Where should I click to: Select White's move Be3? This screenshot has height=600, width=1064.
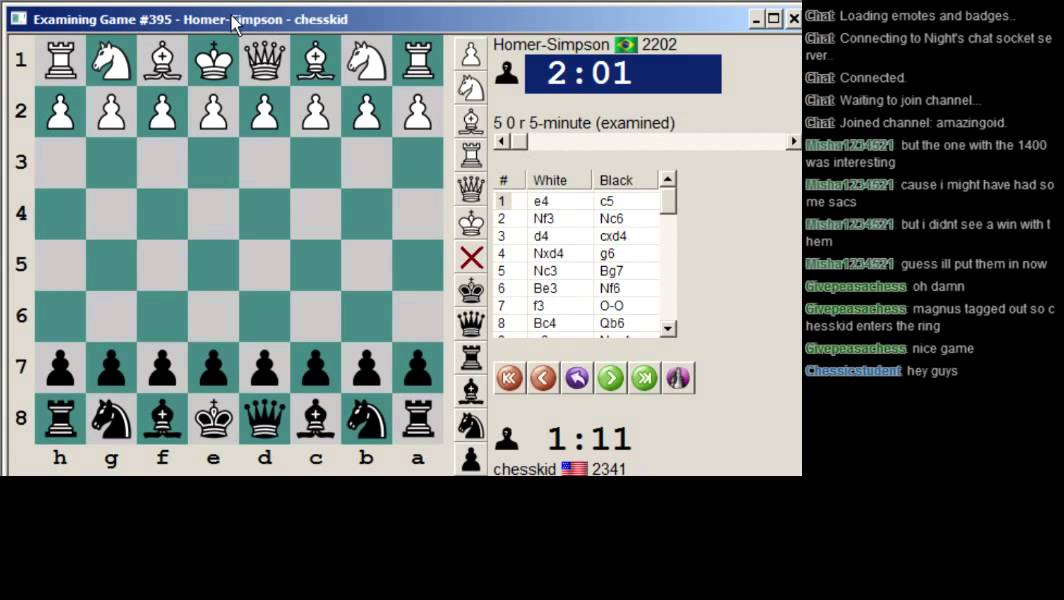[545, 288]
